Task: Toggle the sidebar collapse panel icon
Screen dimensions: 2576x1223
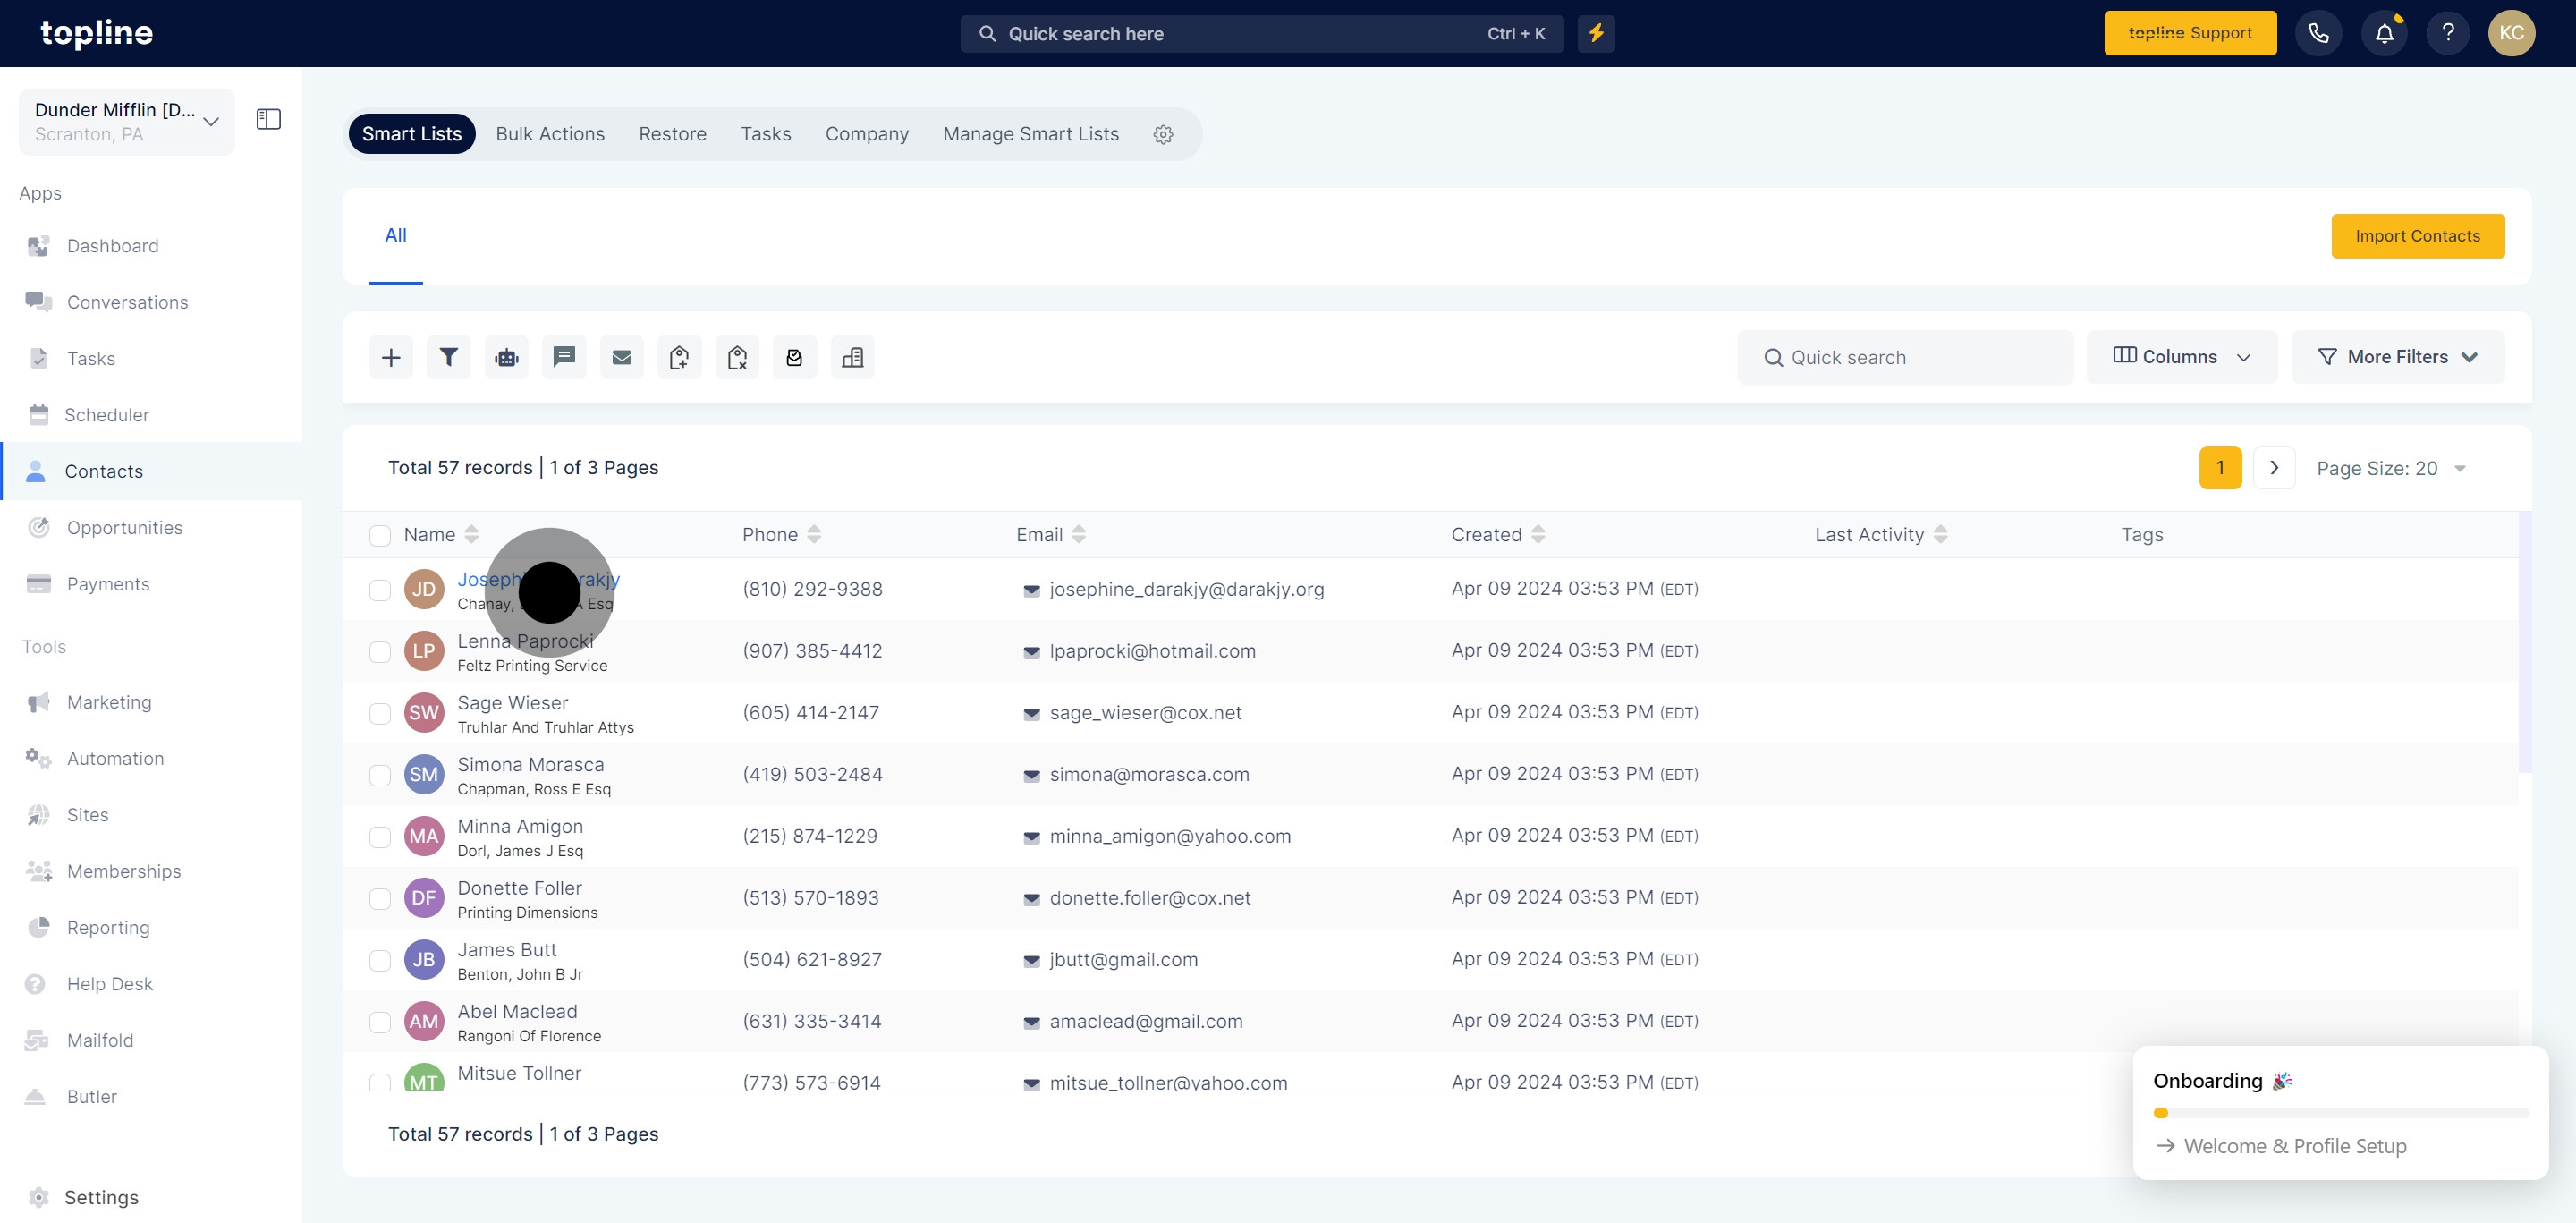Action: 268,120
